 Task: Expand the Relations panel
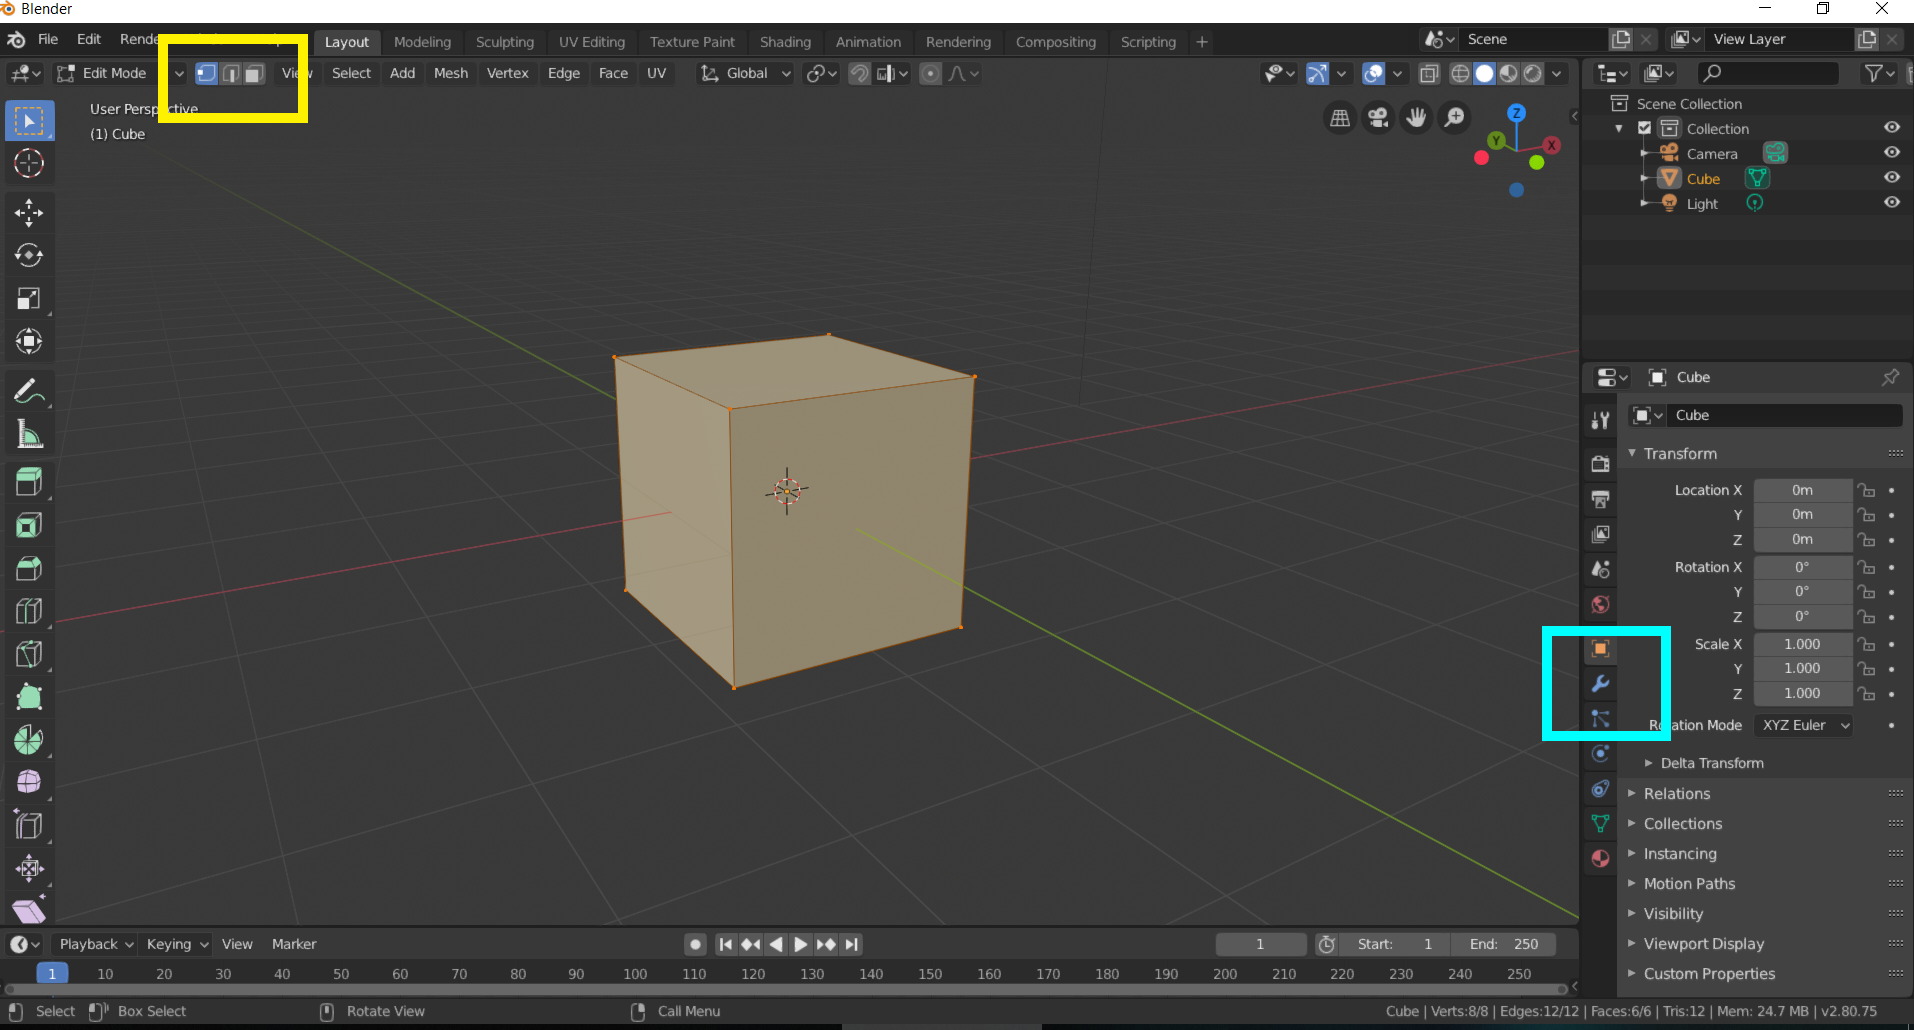coord(1677,794)
